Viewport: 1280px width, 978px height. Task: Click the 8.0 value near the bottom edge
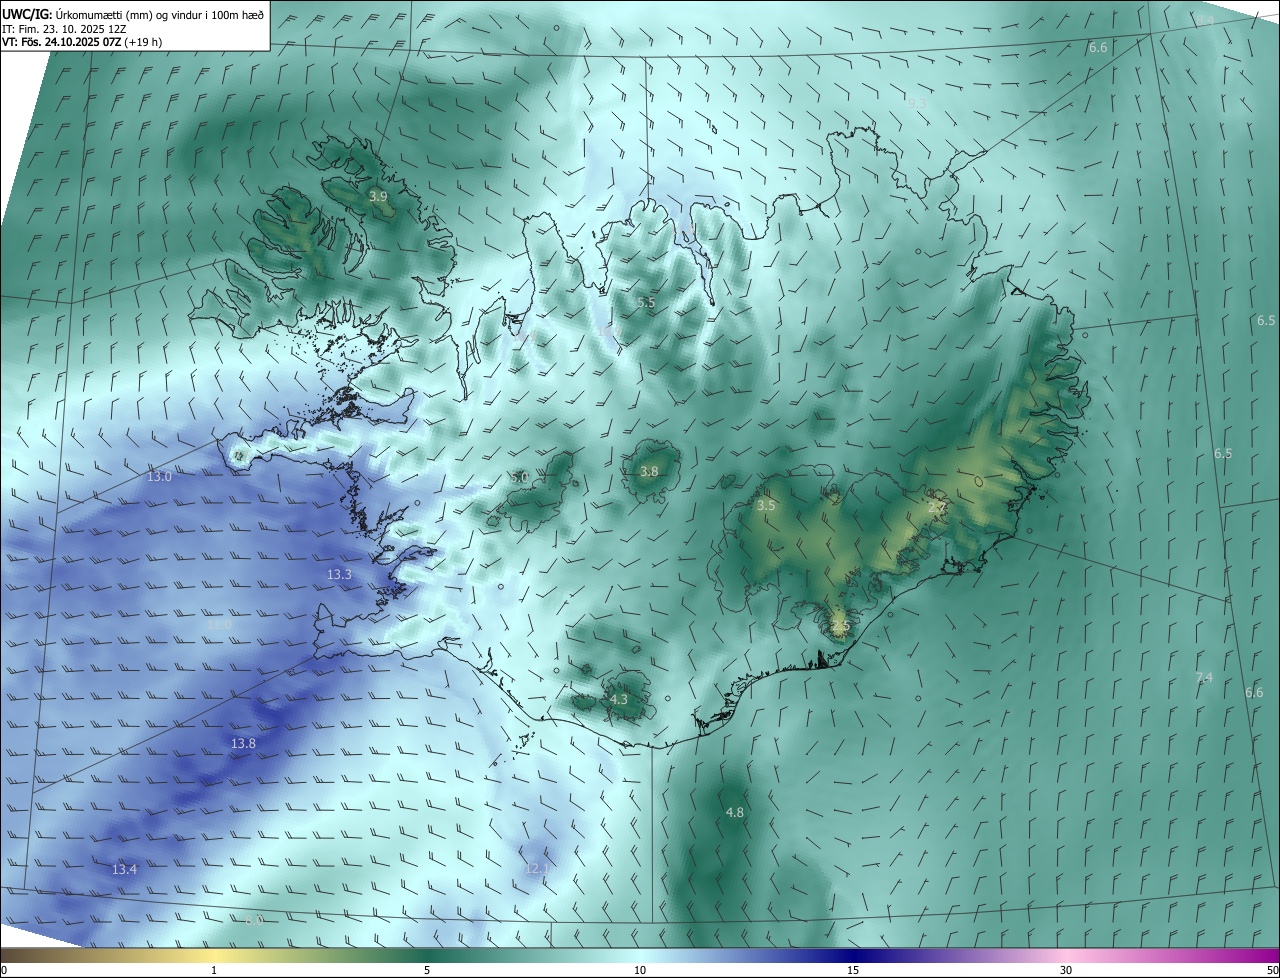[254, 920]
